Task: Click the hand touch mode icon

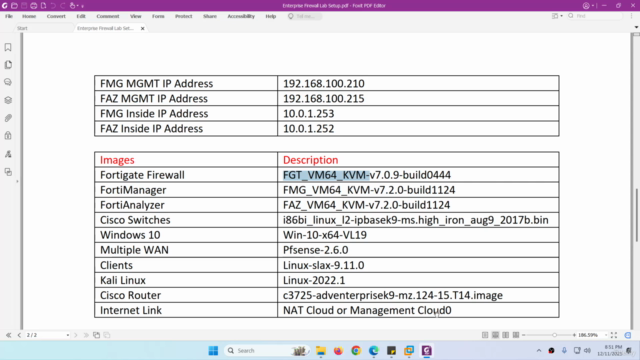Action: 73,6
